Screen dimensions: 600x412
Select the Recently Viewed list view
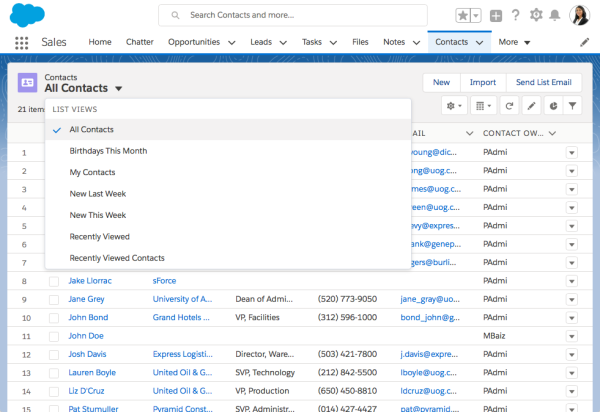(228, 237)
